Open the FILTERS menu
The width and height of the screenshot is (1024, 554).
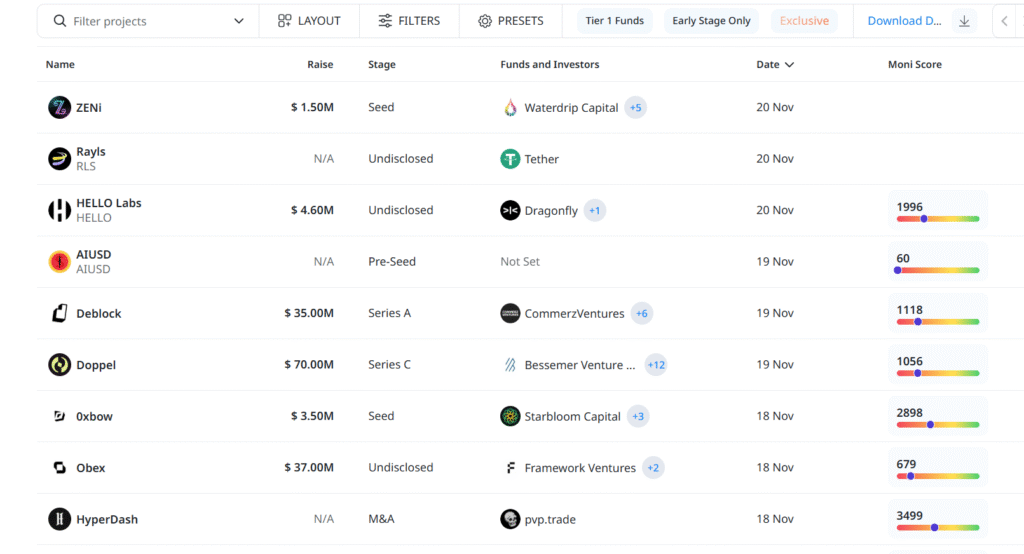[409, 21]
